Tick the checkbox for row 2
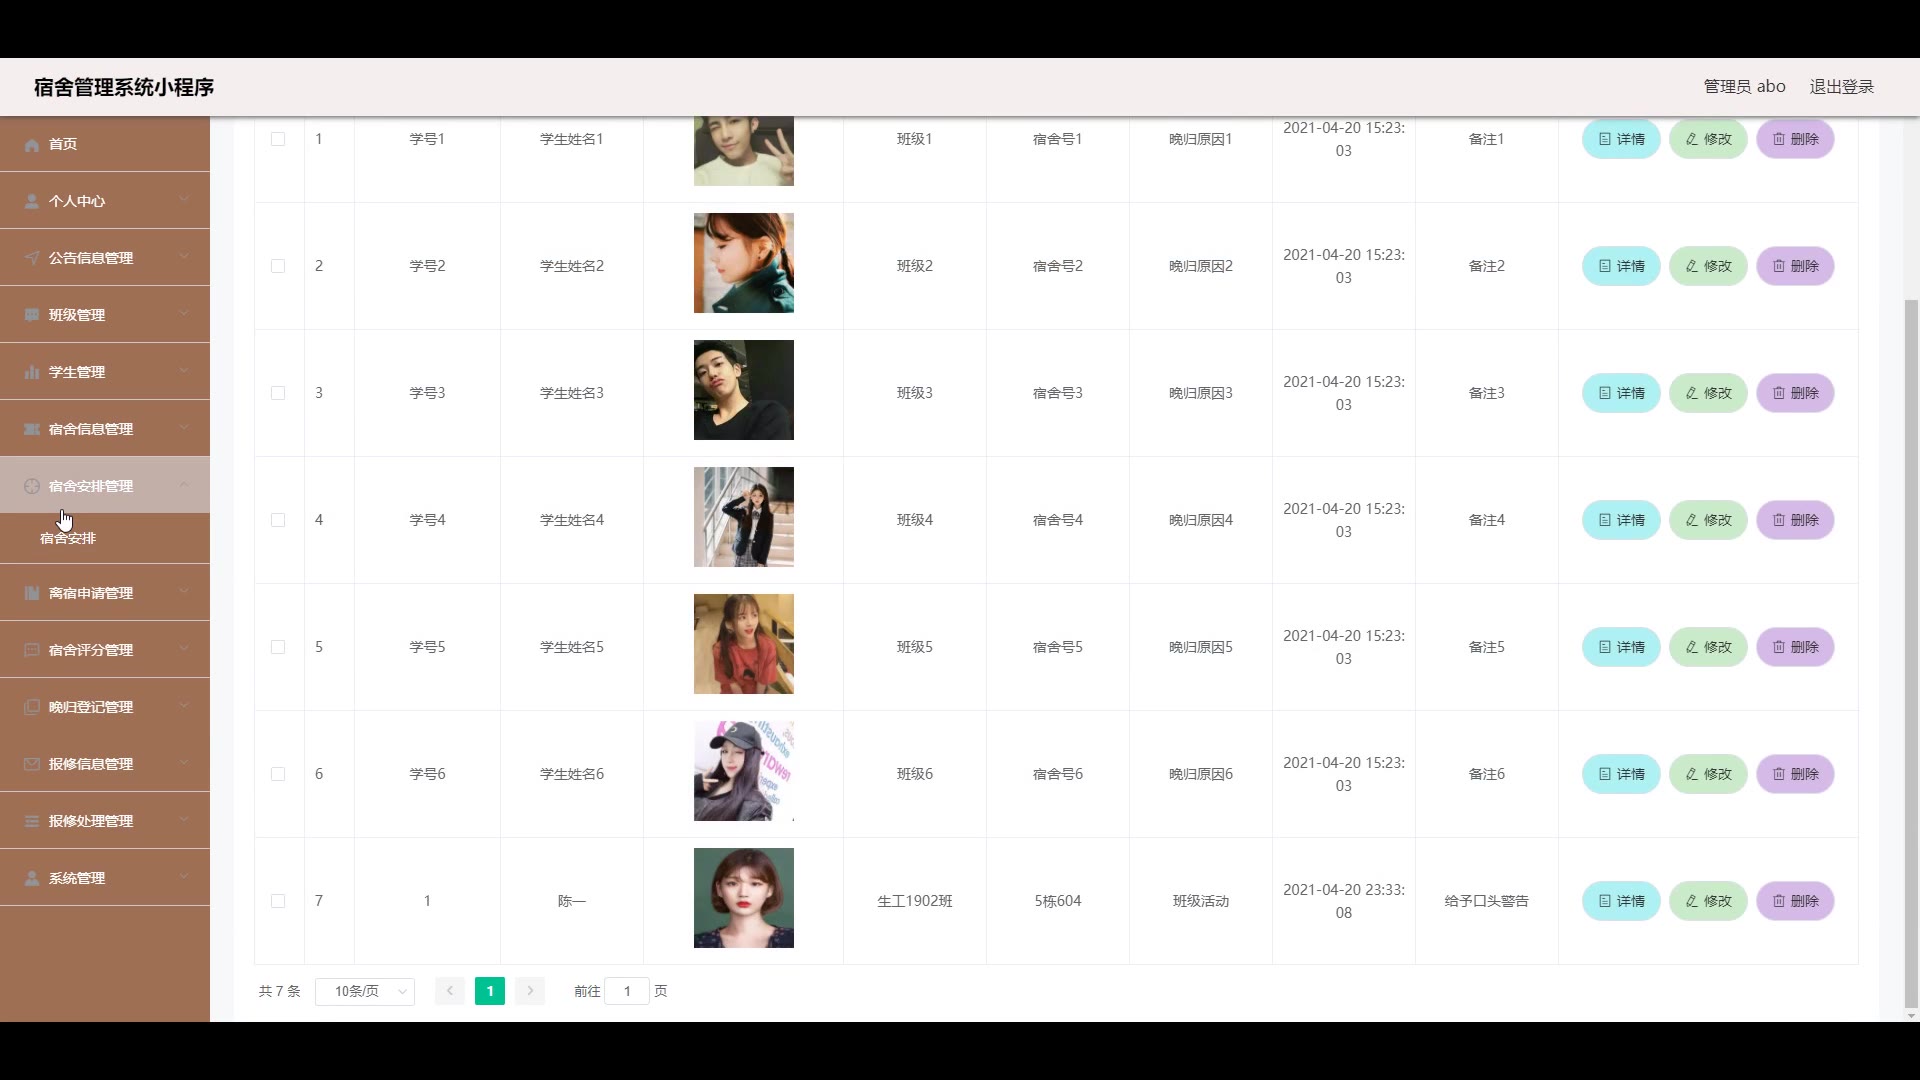 [x=278, y=266]
